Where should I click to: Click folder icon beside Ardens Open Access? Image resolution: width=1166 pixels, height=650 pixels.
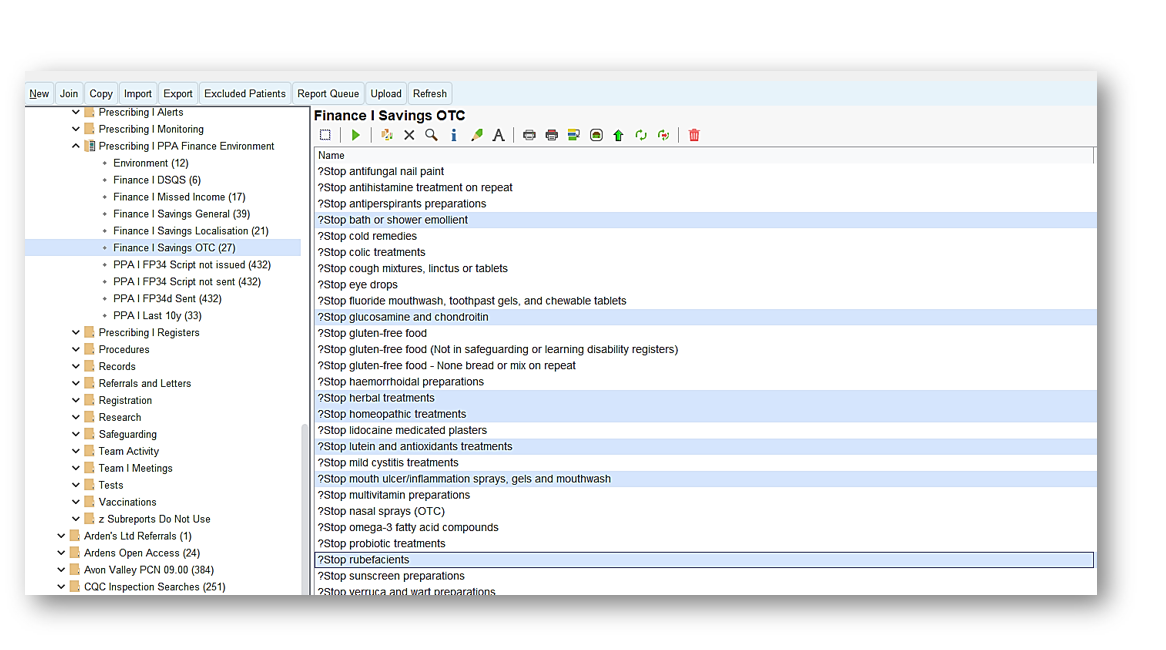(74, 553)
